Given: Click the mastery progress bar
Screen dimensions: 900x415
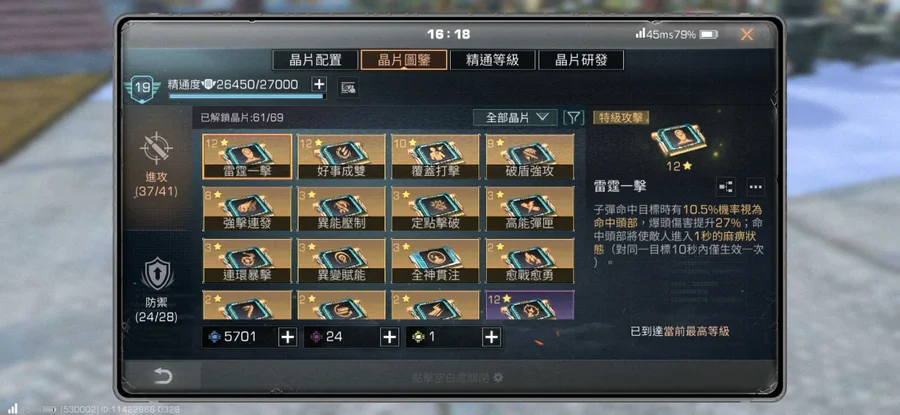Looking at the screenshot, I should (x=247, y=96).
